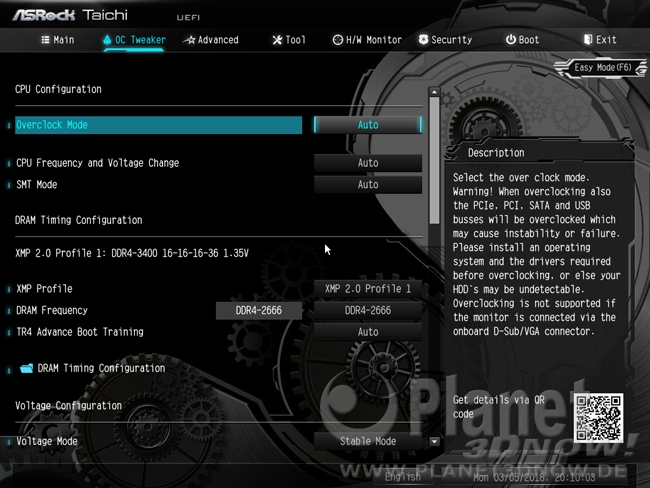Click the H/W Monitor gauge icon
Image resolution: width=650 pixels, height=488 pixels.
point(338,40)
